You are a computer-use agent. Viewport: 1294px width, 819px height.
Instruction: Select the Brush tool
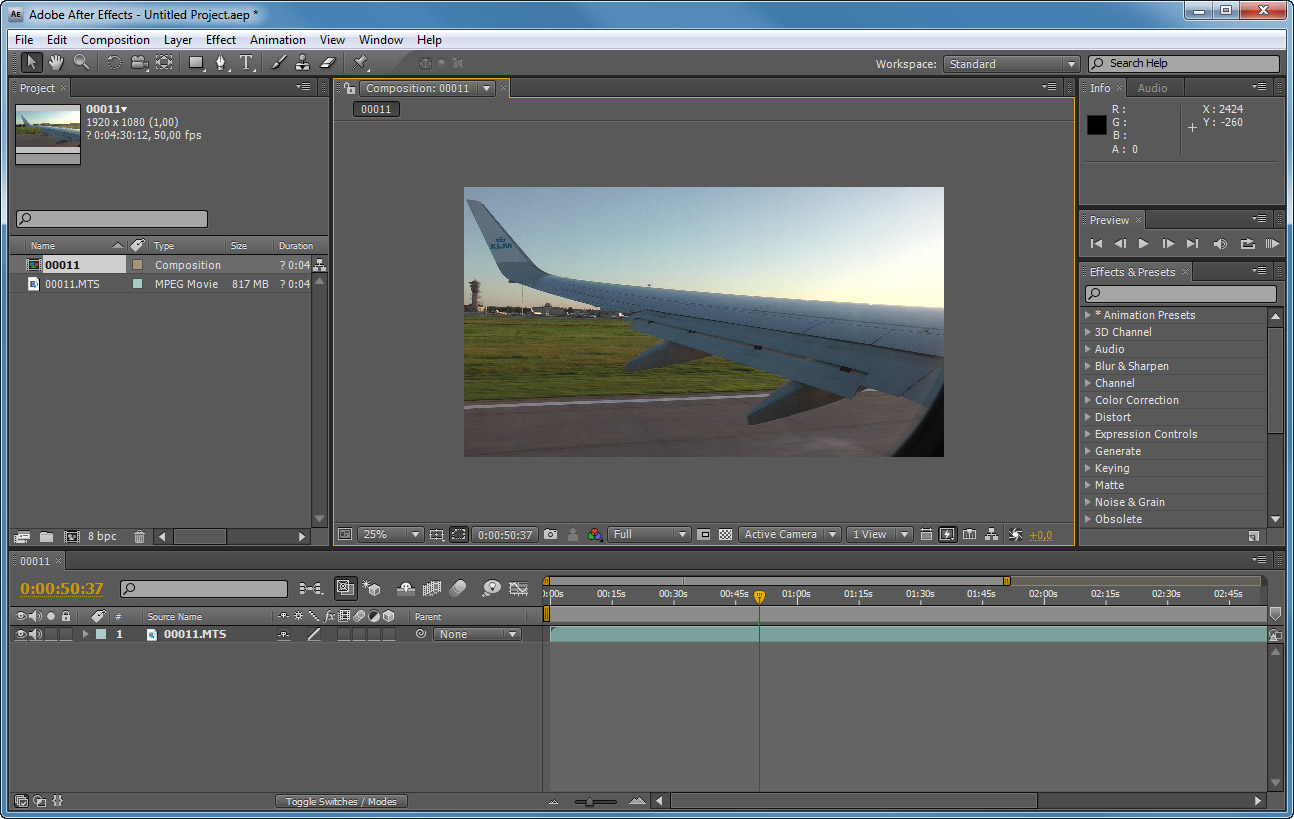[278, 63]
